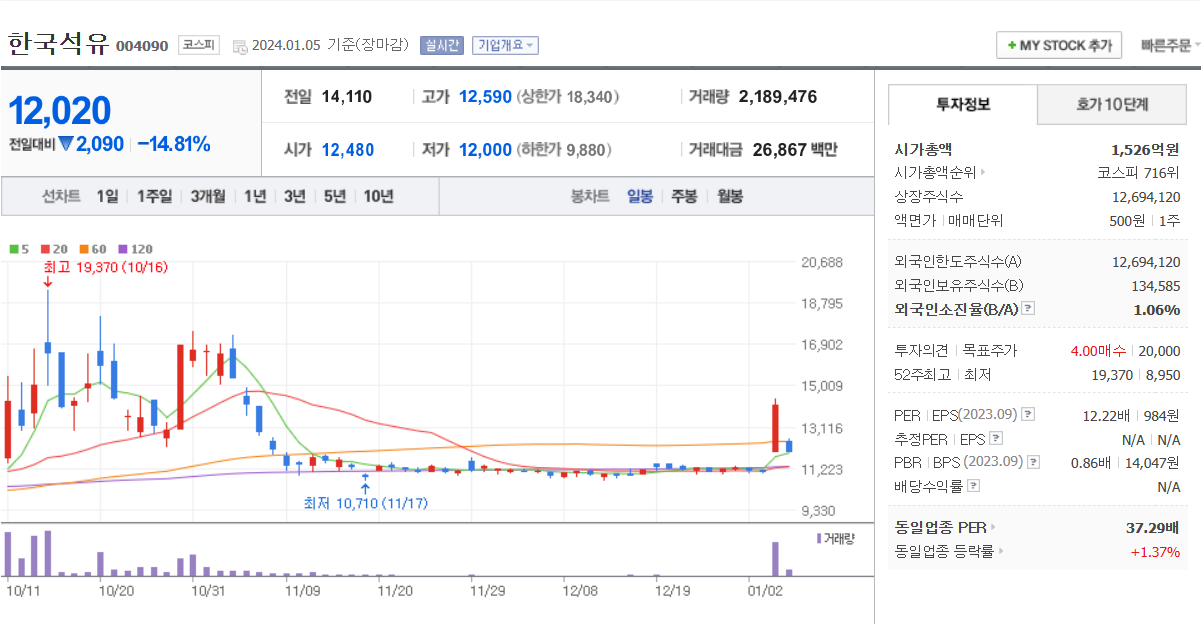Select the 1일 line chart period

(x=107, y=196)
